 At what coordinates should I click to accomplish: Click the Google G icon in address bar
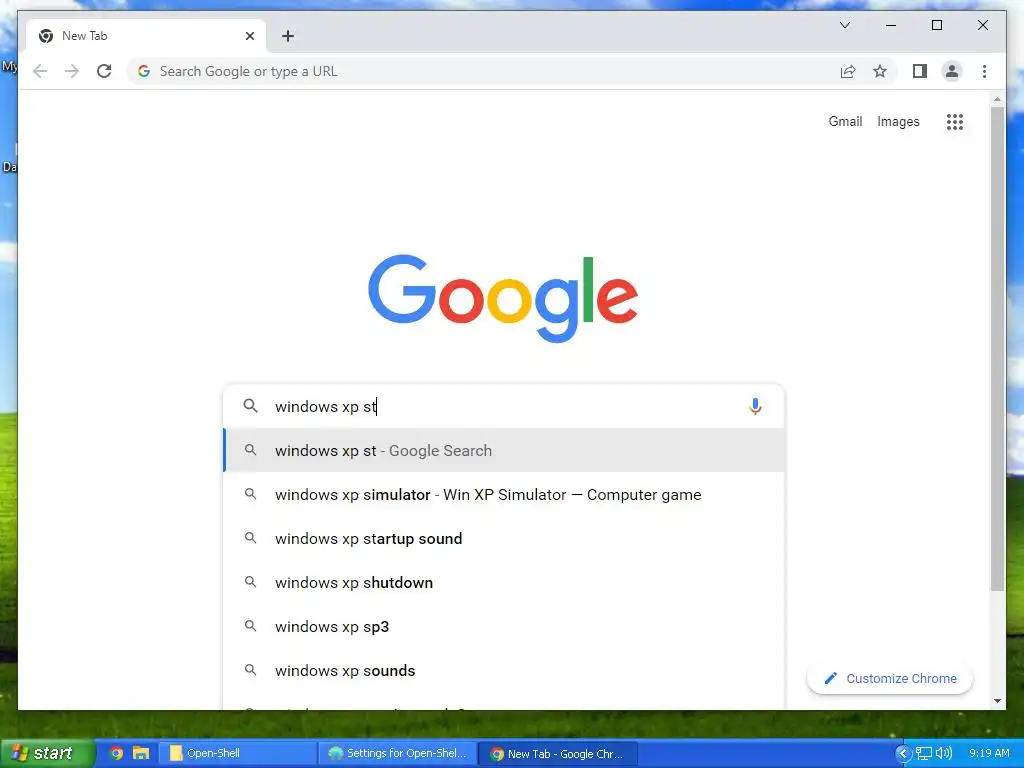point(144,71)
